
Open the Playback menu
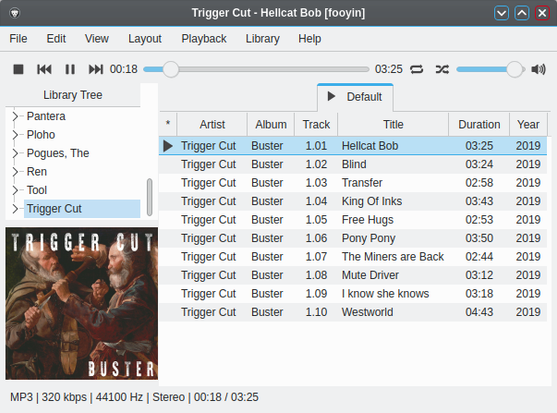[x=204, y=38]
